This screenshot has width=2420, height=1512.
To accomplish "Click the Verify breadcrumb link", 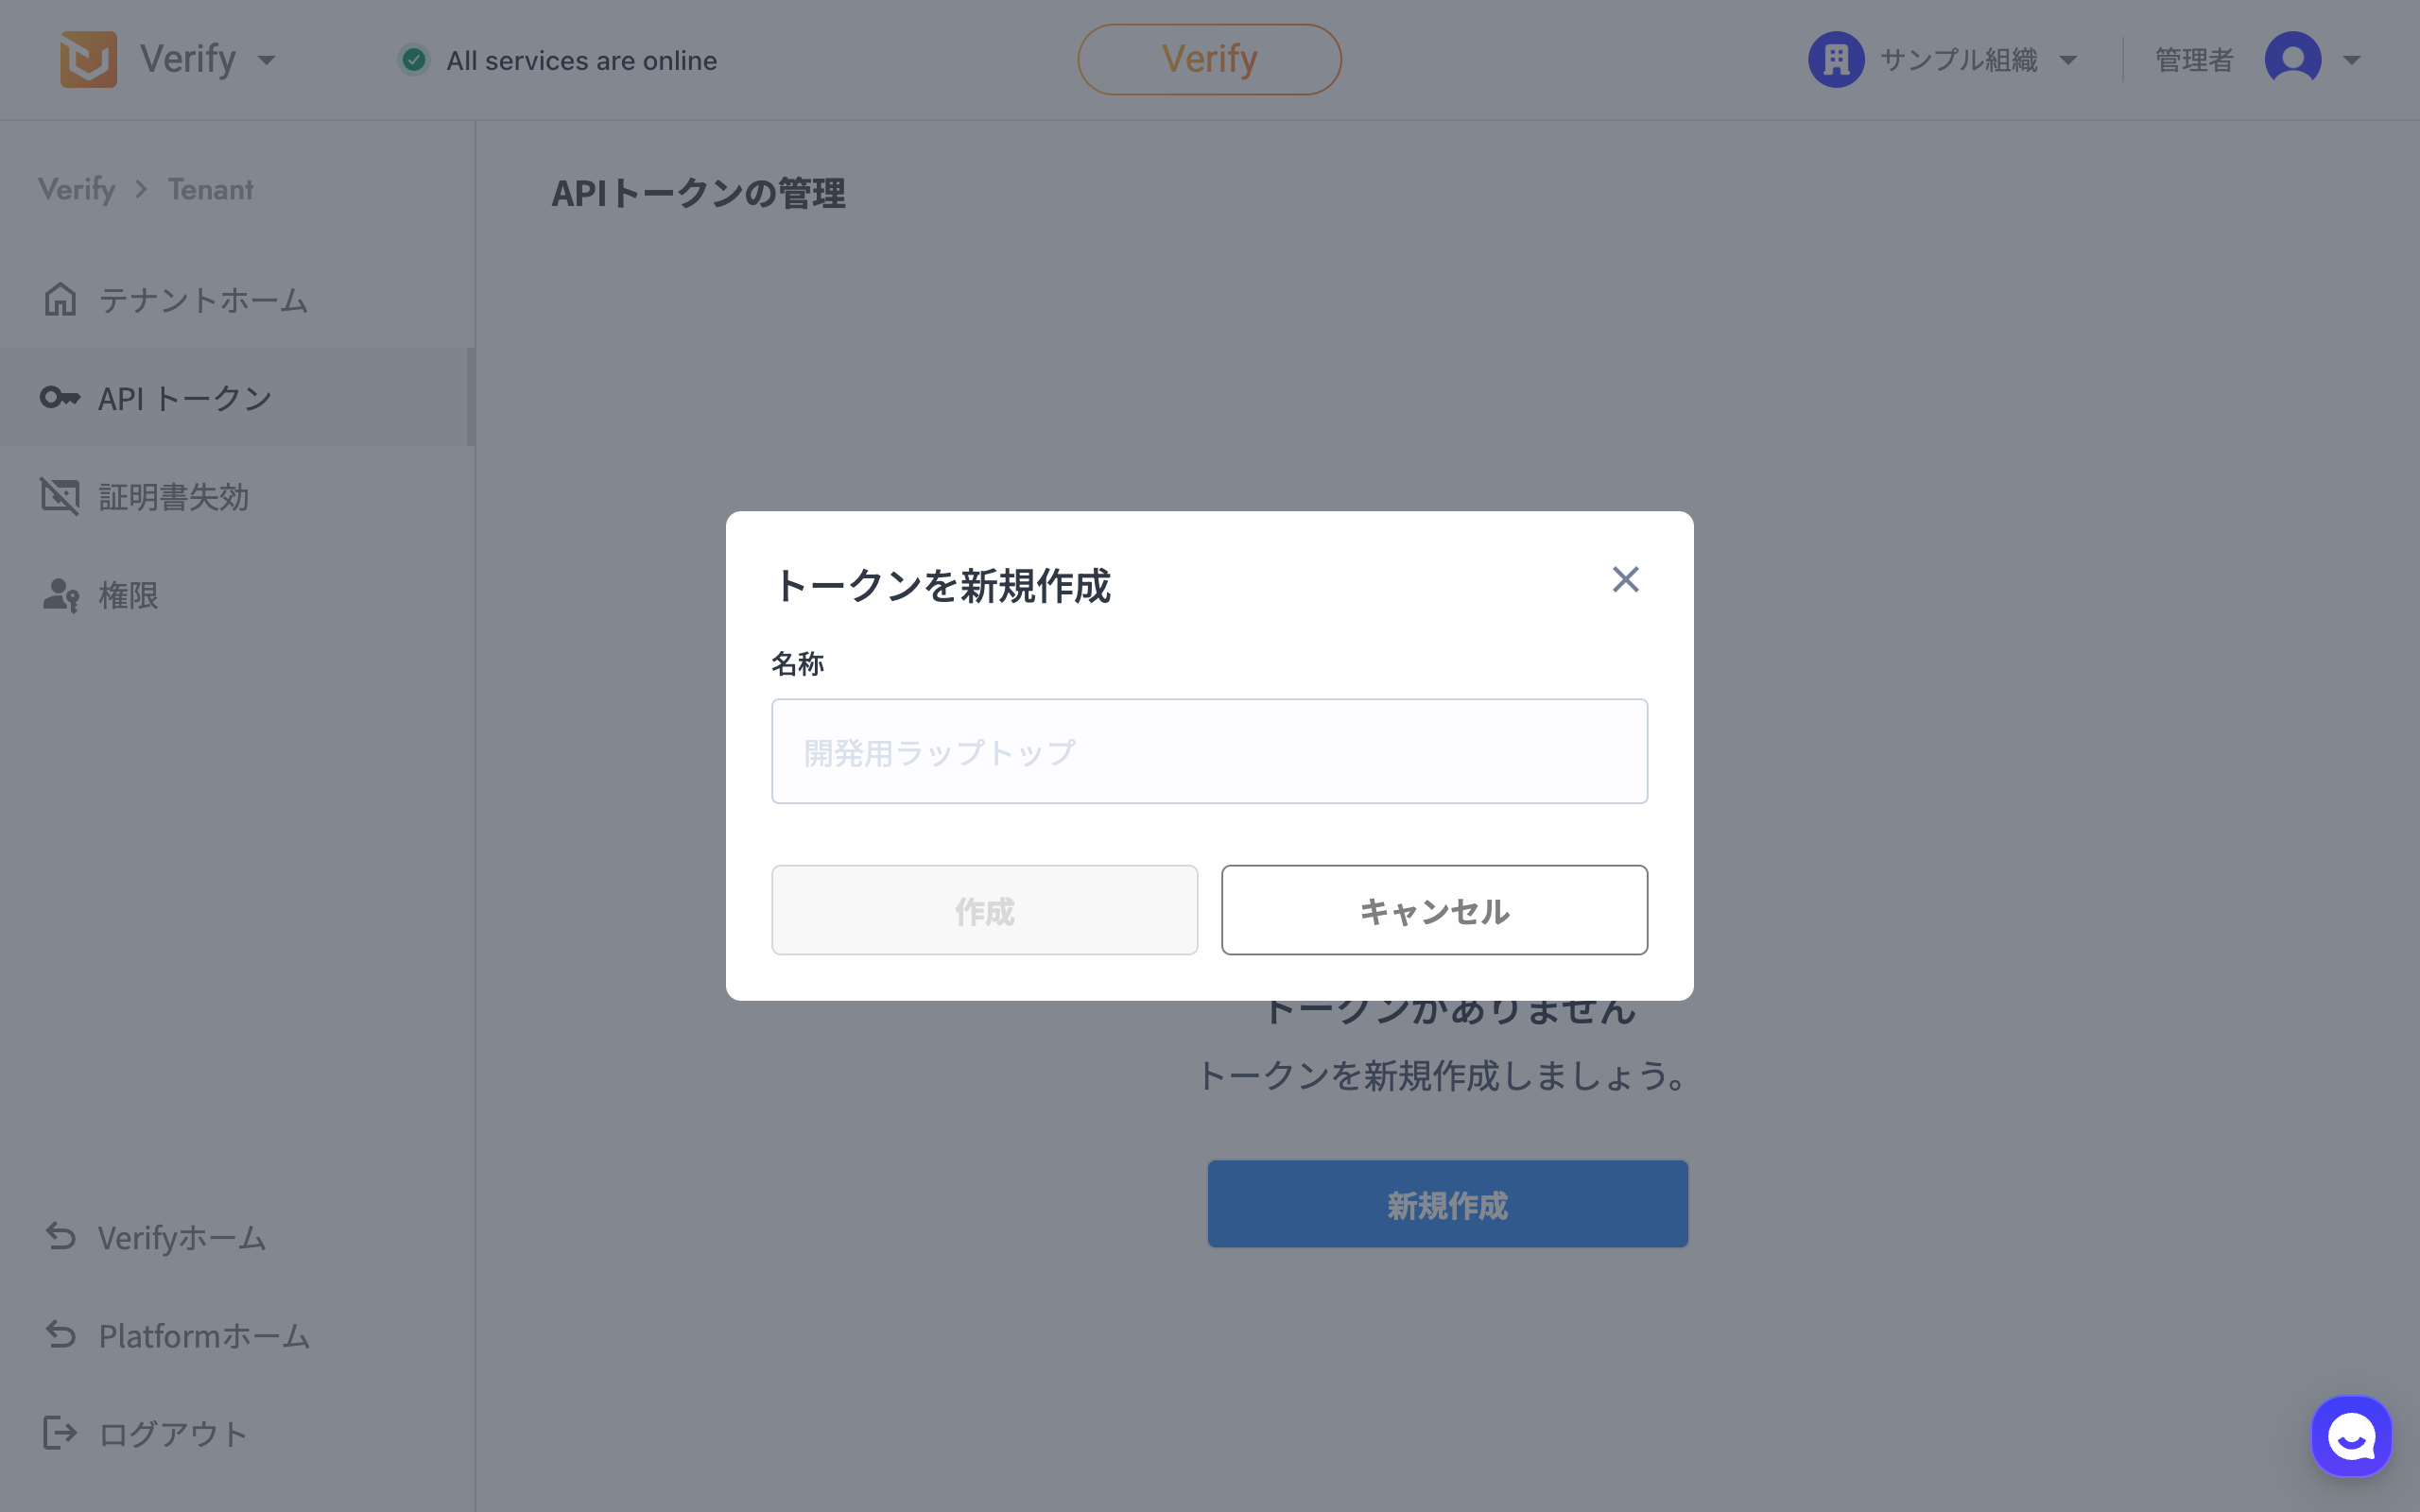I will (x=77, y=189).
